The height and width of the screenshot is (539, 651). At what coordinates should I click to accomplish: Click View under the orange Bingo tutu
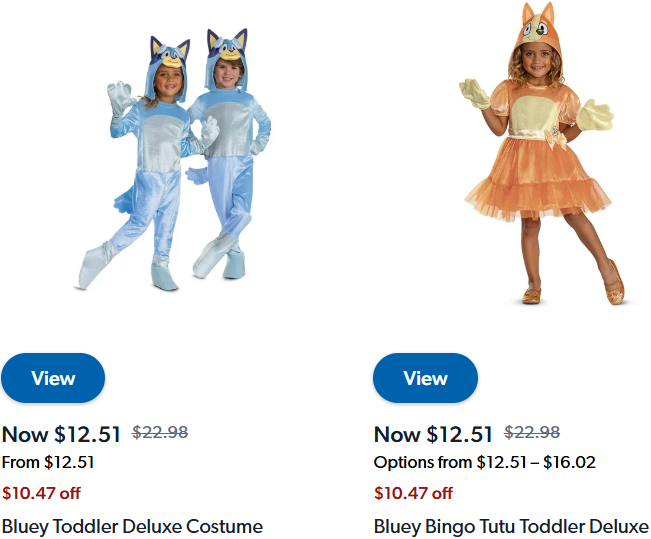pos(425,378)
